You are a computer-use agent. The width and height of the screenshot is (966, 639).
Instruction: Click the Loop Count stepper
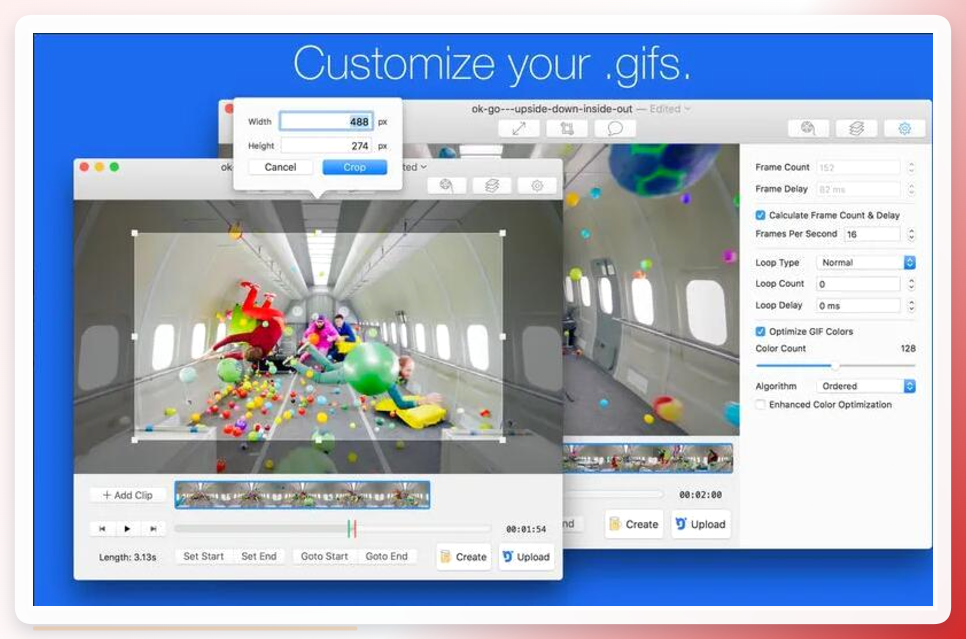coord(911,284)
